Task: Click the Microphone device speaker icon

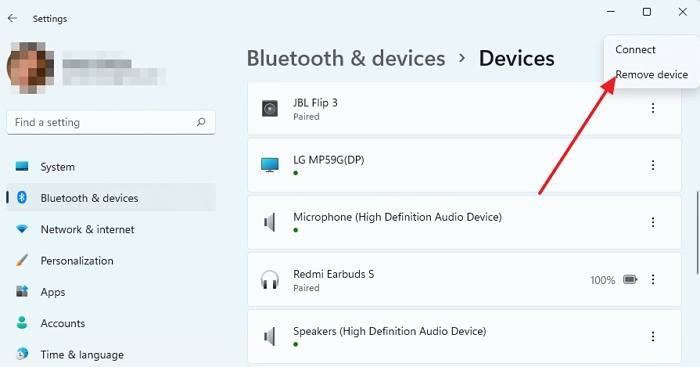Action: pos(269,222)
